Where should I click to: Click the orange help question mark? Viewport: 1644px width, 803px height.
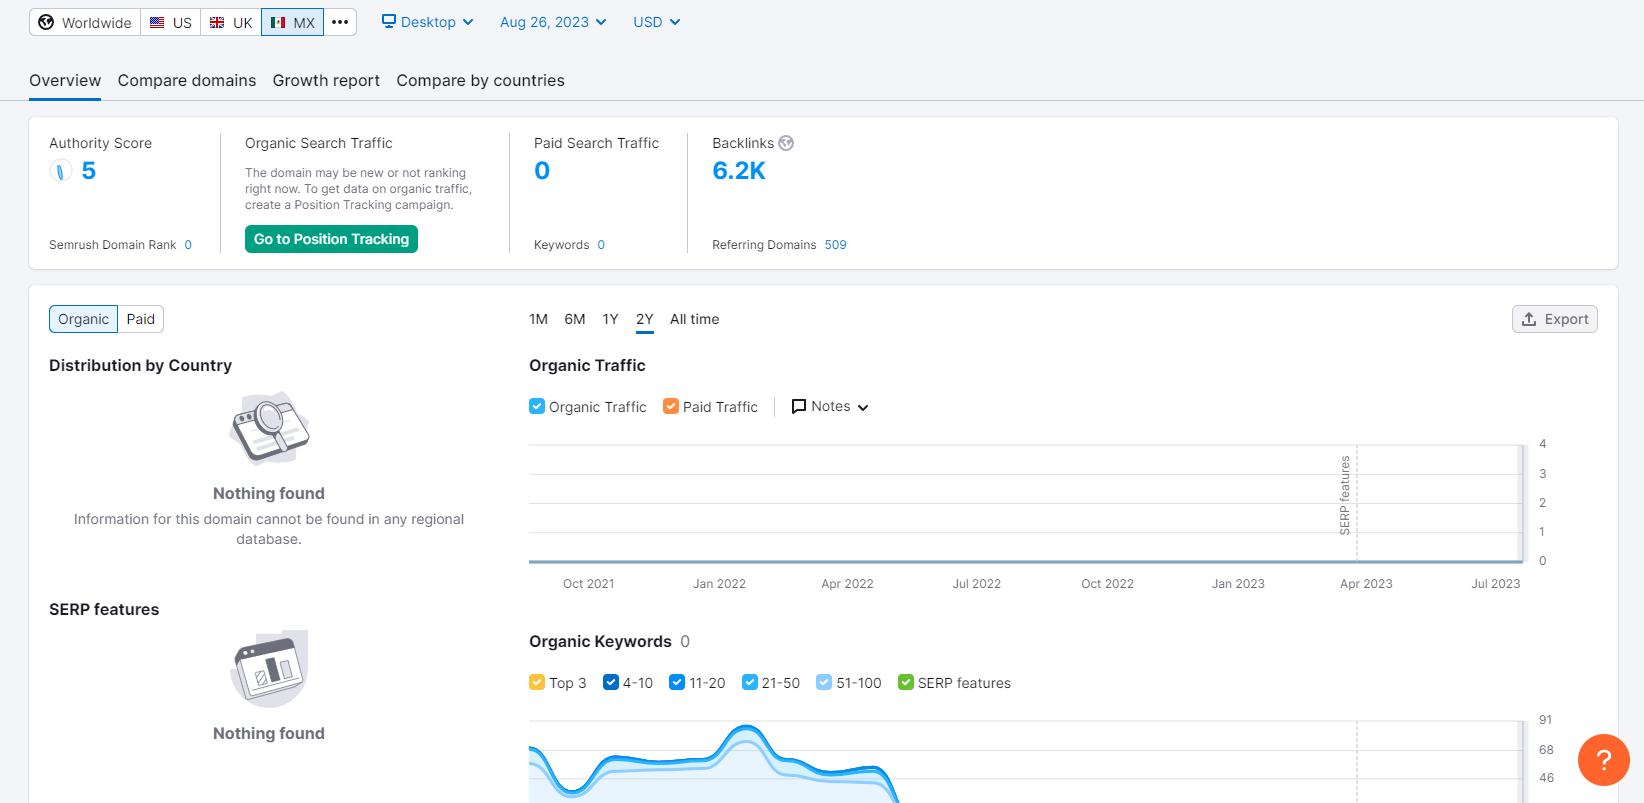(1603, 760)
